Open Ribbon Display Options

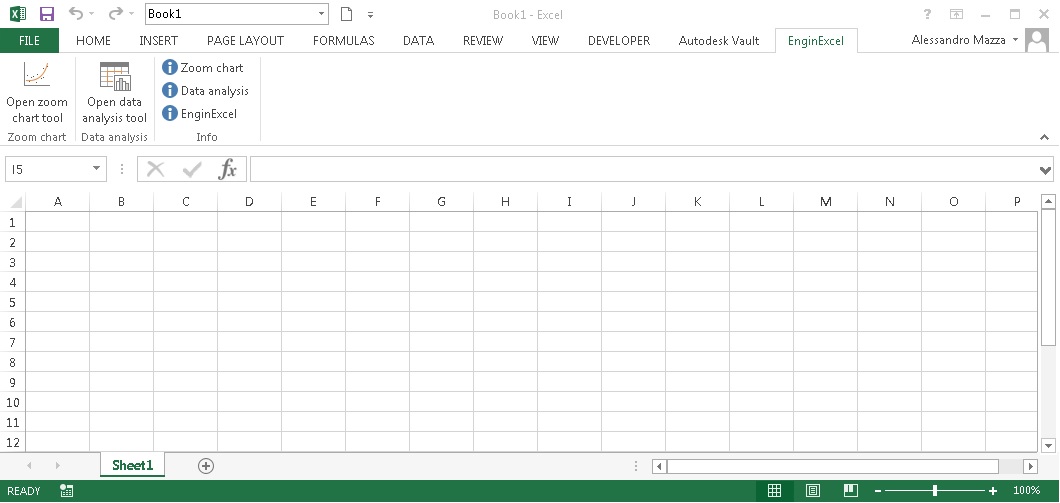click(957, 14)
